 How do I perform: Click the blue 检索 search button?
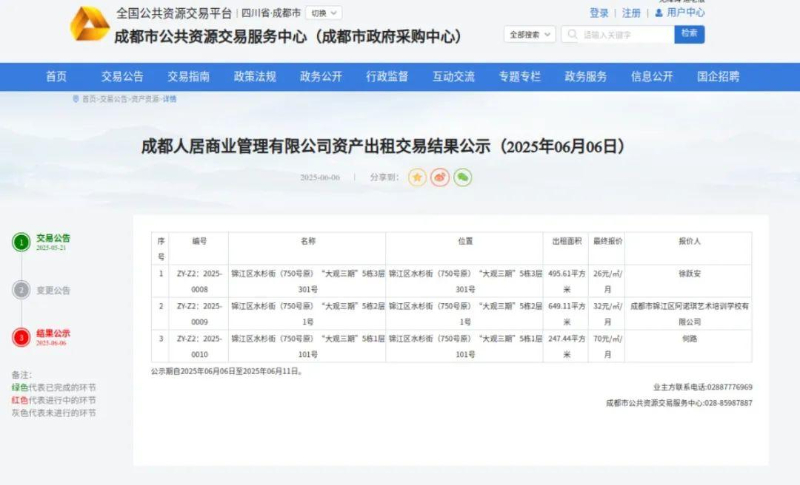(689, 34)
